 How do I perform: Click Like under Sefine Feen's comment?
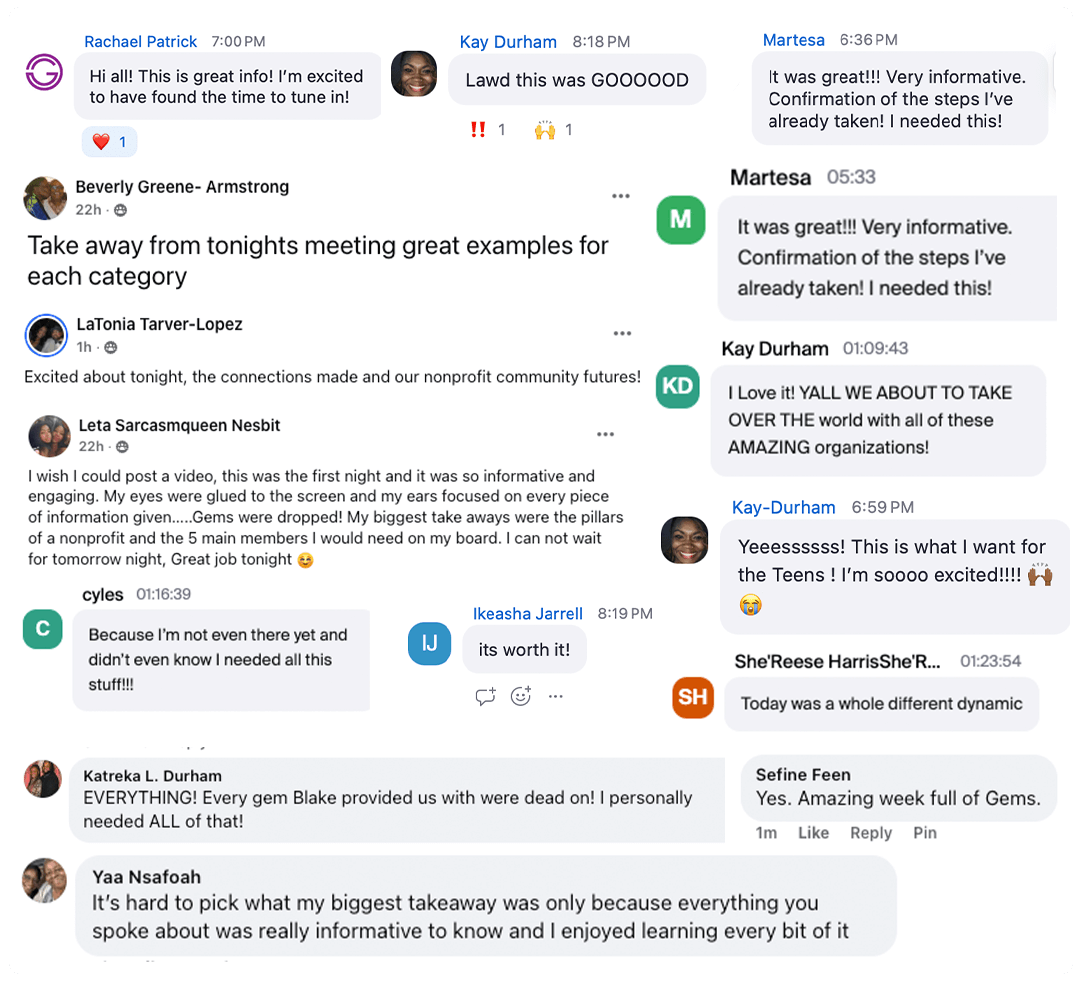click(x=813, y=833)
